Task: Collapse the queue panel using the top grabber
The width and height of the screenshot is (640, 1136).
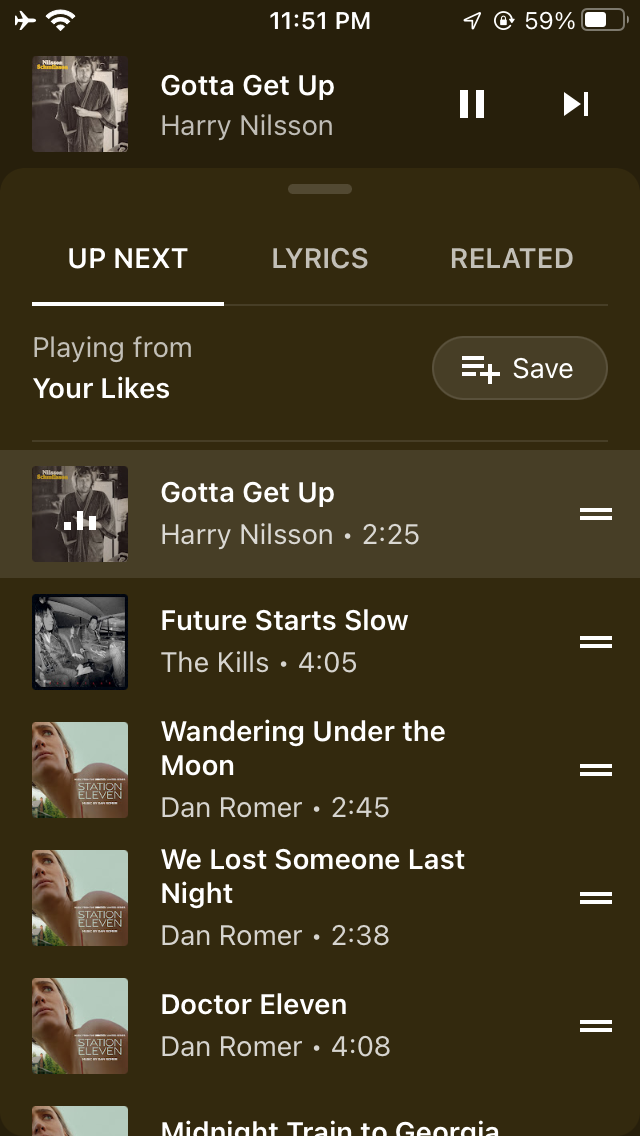Action: [x=320, y=189]
